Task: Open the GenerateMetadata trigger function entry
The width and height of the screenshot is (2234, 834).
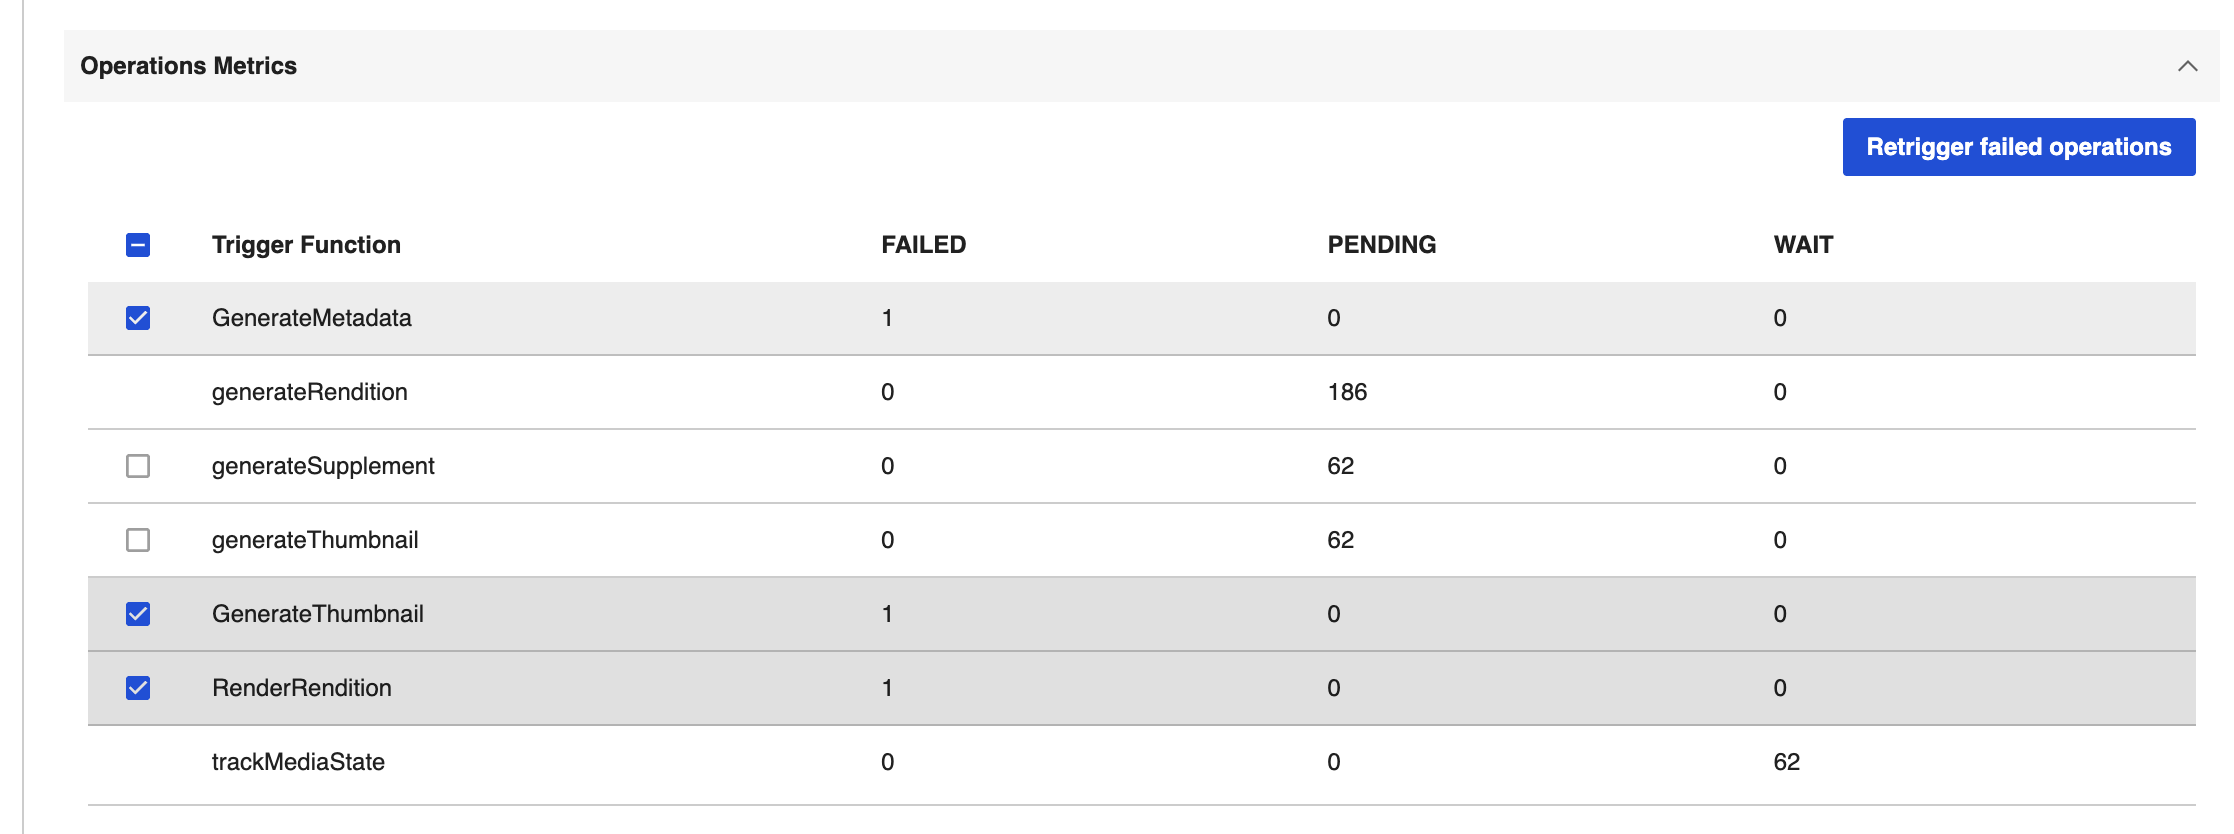Action: click(x=313, y=318)
